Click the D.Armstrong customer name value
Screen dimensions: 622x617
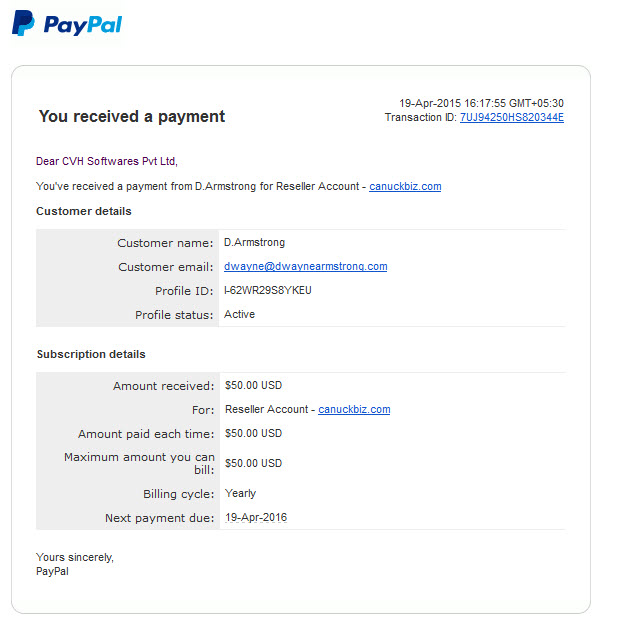(254, 242)
